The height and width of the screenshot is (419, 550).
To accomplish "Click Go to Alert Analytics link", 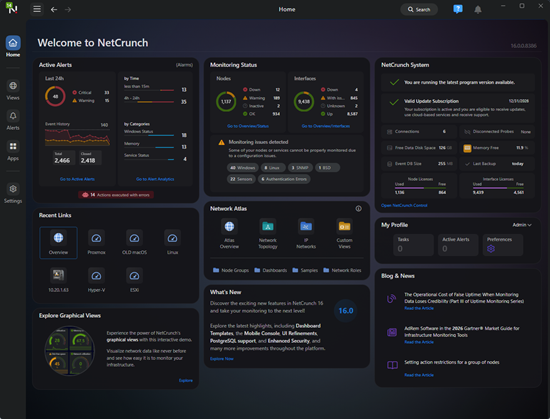I will tap(155, 179).
